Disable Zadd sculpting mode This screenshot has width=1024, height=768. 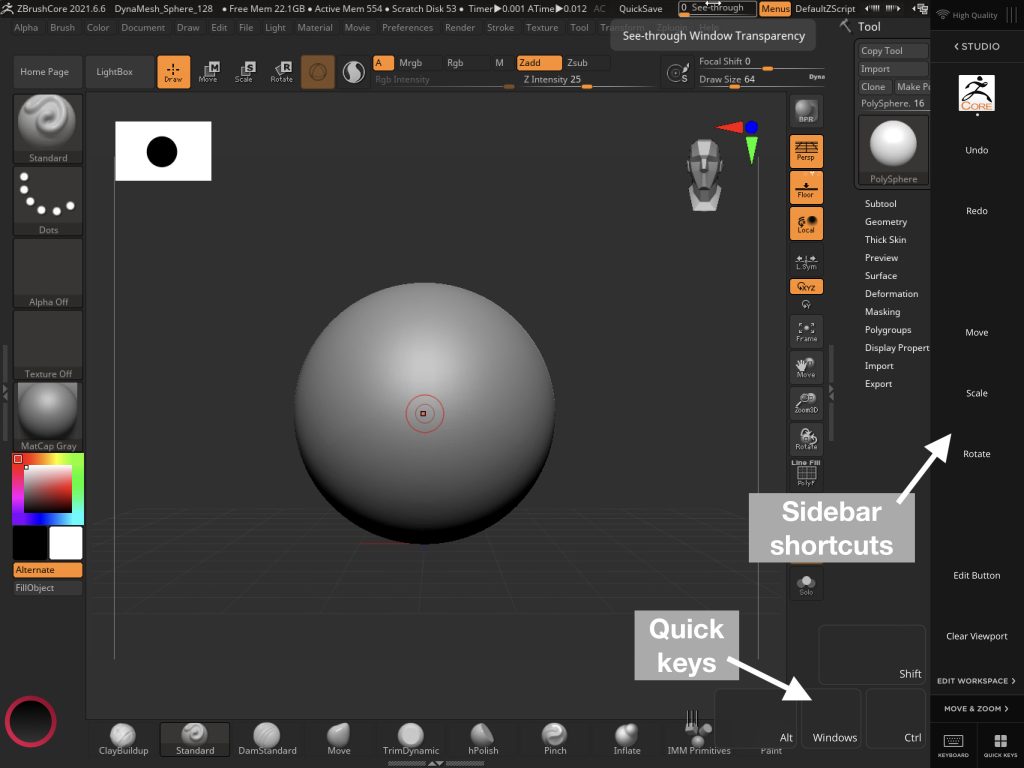[x=539, y=61]
